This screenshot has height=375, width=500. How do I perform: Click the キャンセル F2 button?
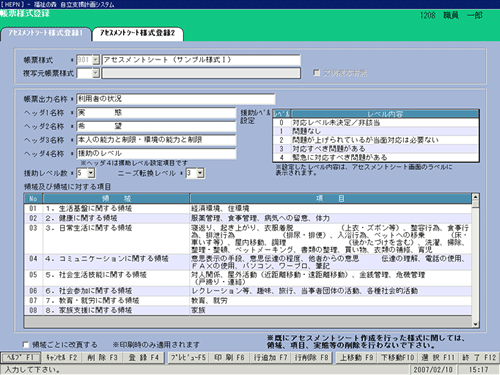(x=62, y=358)
